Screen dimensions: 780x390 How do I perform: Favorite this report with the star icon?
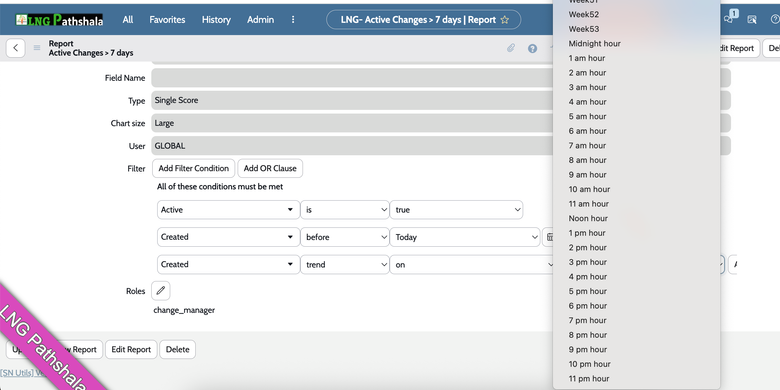pos(504,20)
